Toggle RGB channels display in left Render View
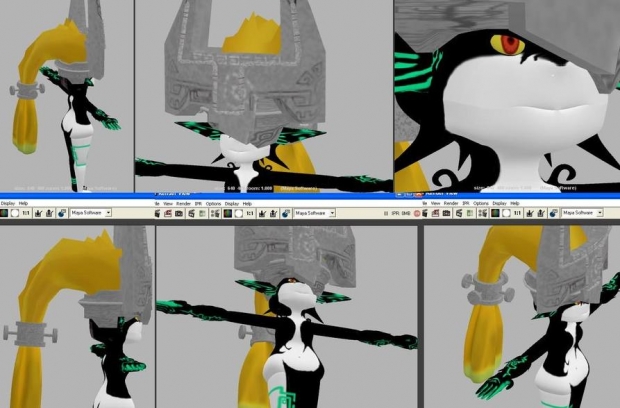 point(4,213)
